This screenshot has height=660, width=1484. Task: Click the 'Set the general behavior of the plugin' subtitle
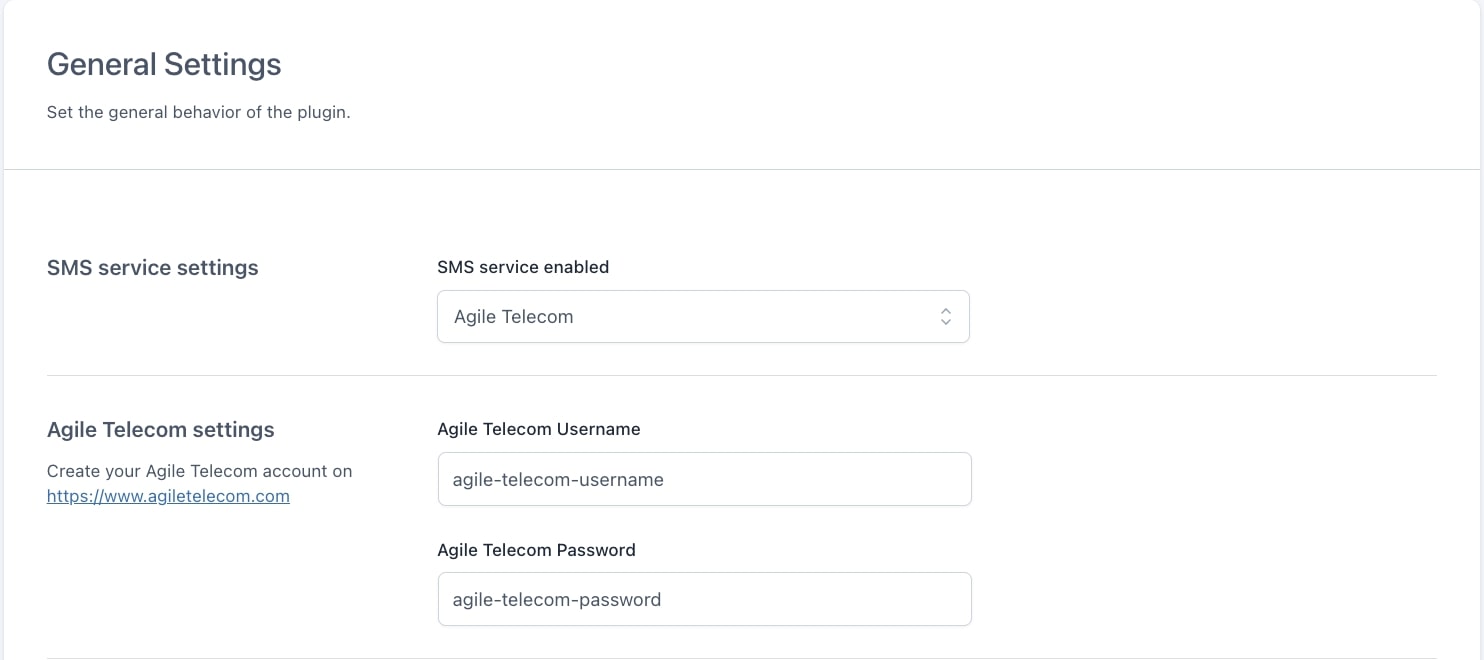click(198, 112)
